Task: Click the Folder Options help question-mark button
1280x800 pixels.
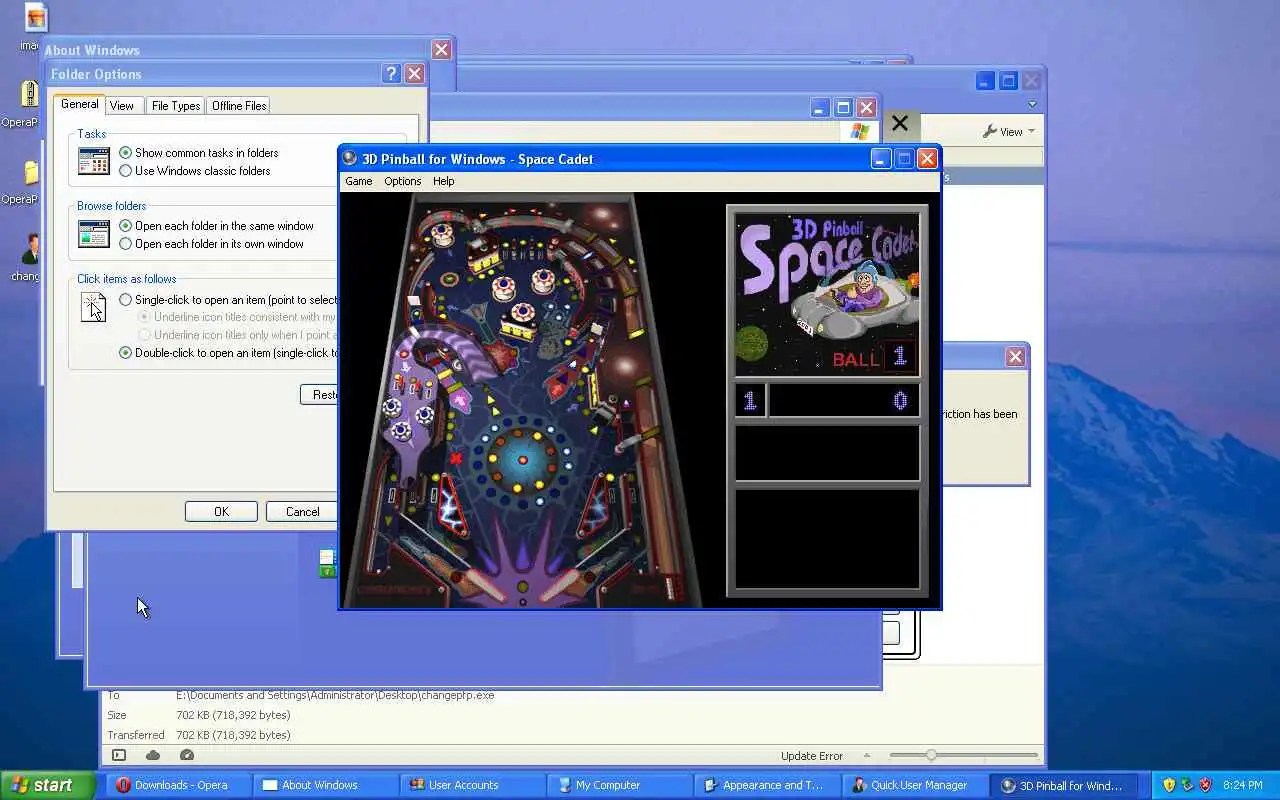Action: 391,74
